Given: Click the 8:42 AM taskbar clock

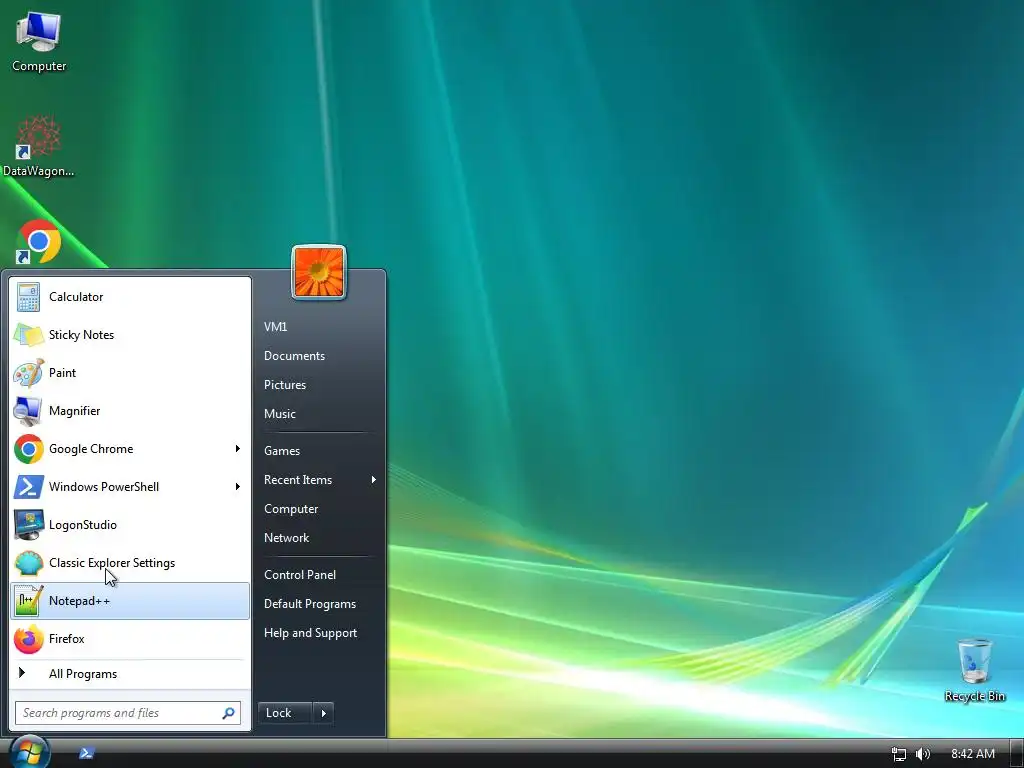Looking at the screenshot, I should (972, 754).
